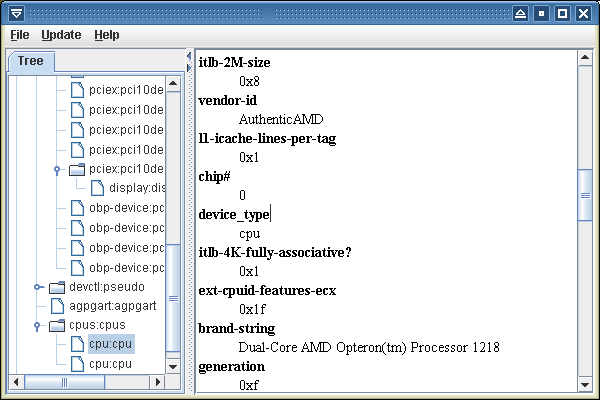Click the tree panel scroll-up arrow
This screenshot has width=600, height=400.
pyautogui.click(x=173, y=83)
